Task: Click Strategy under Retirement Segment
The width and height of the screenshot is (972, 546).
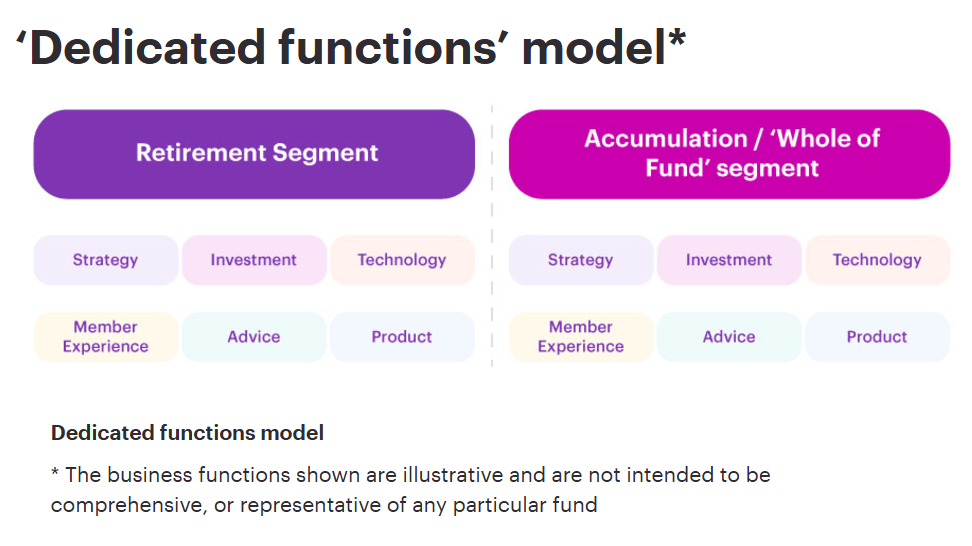Action: click(x=105, y=260)
